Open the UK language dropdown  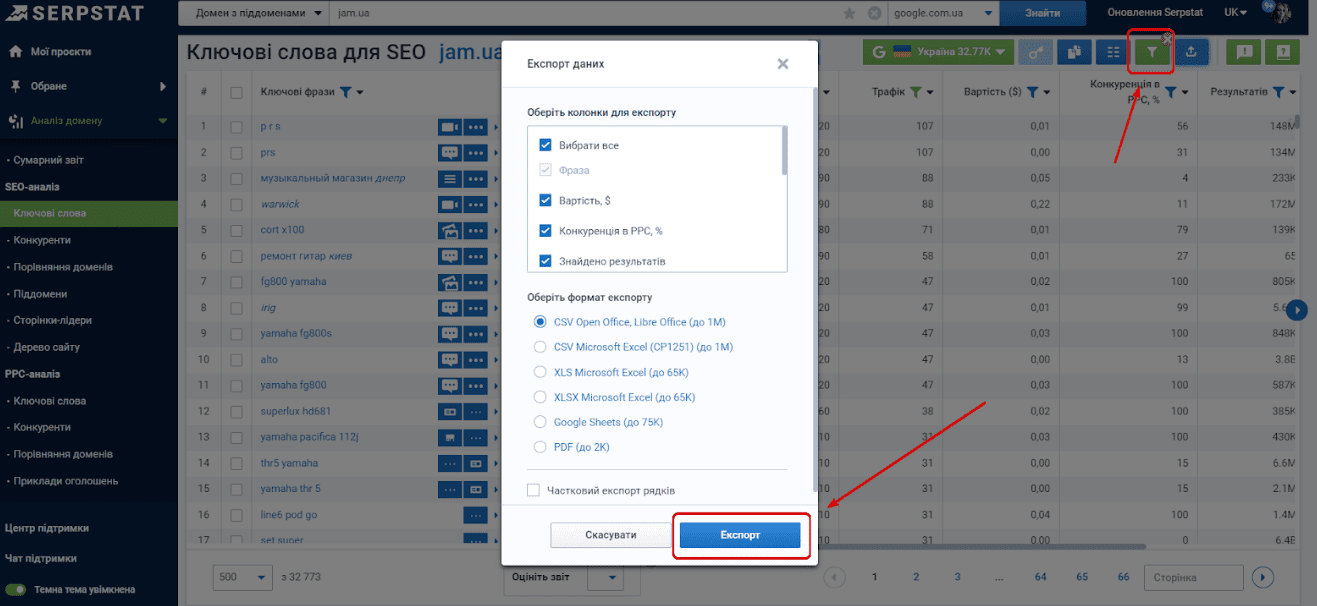tap(1235, 12)
